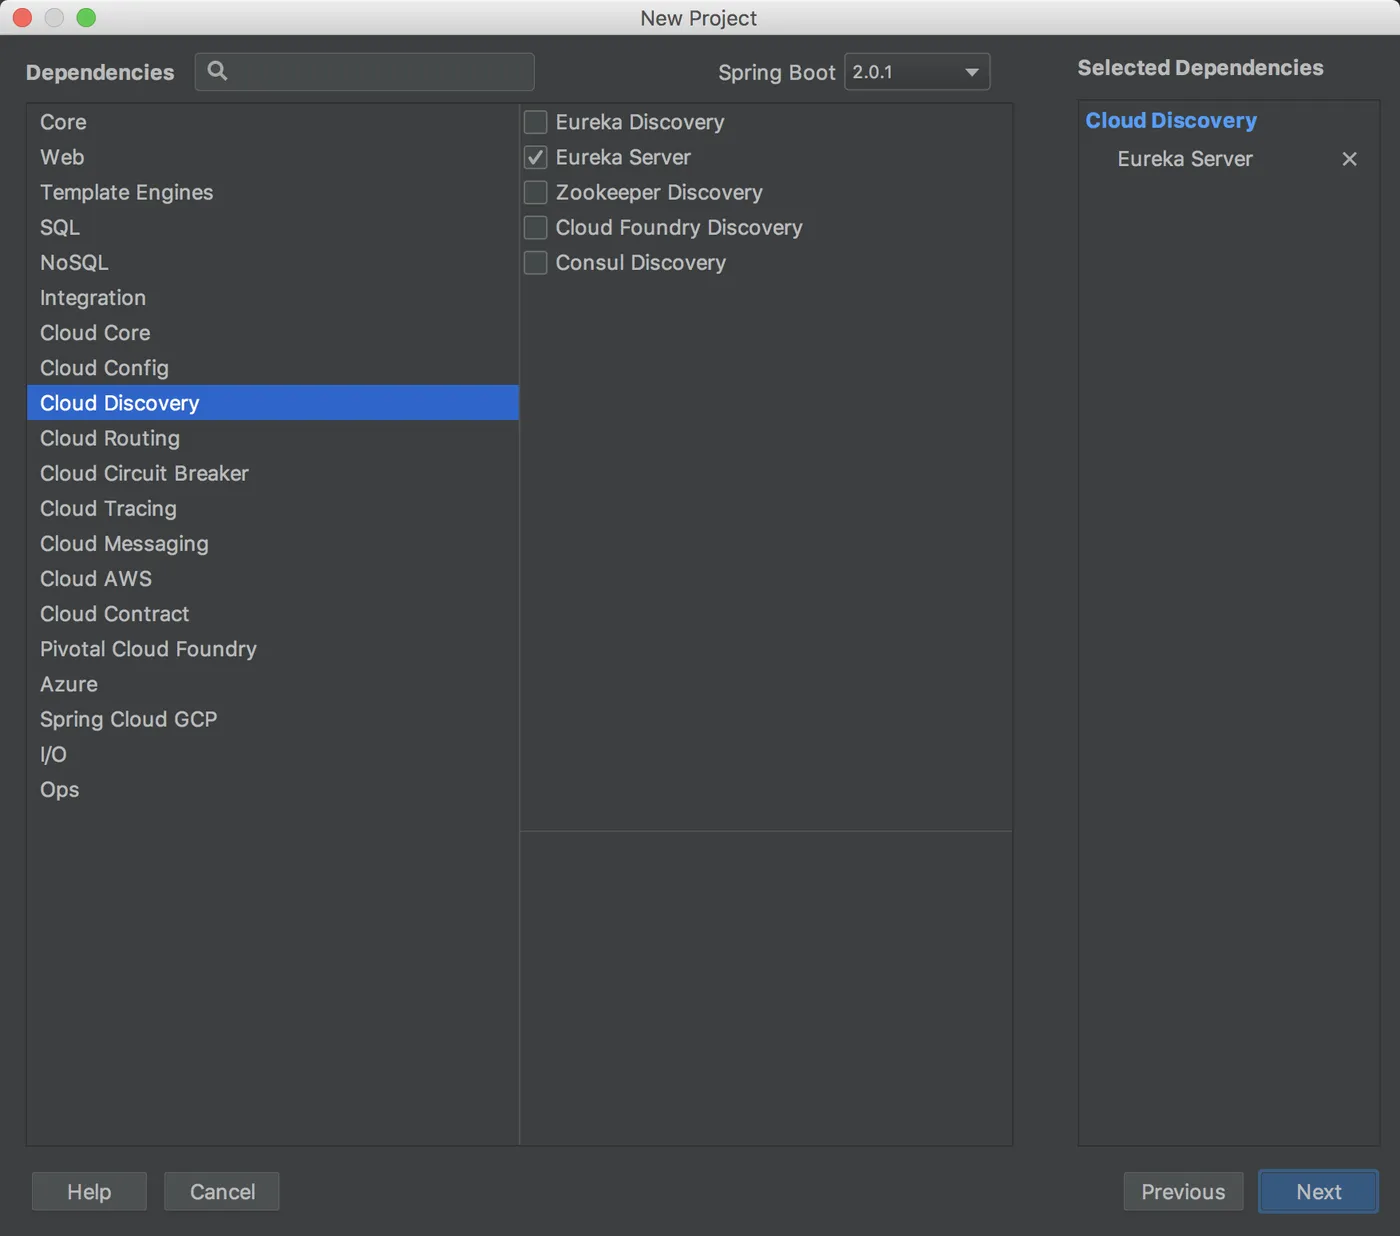Open the Cloud Routing category
The image size is (1400, 1236).
(x=110, y=438)
